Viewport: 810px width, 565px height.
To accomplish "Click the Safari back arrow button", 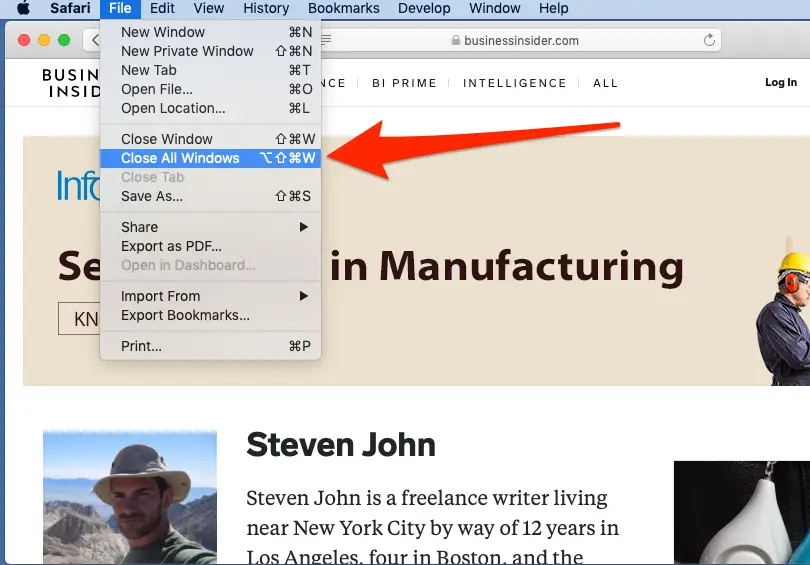I will (93, 40).
